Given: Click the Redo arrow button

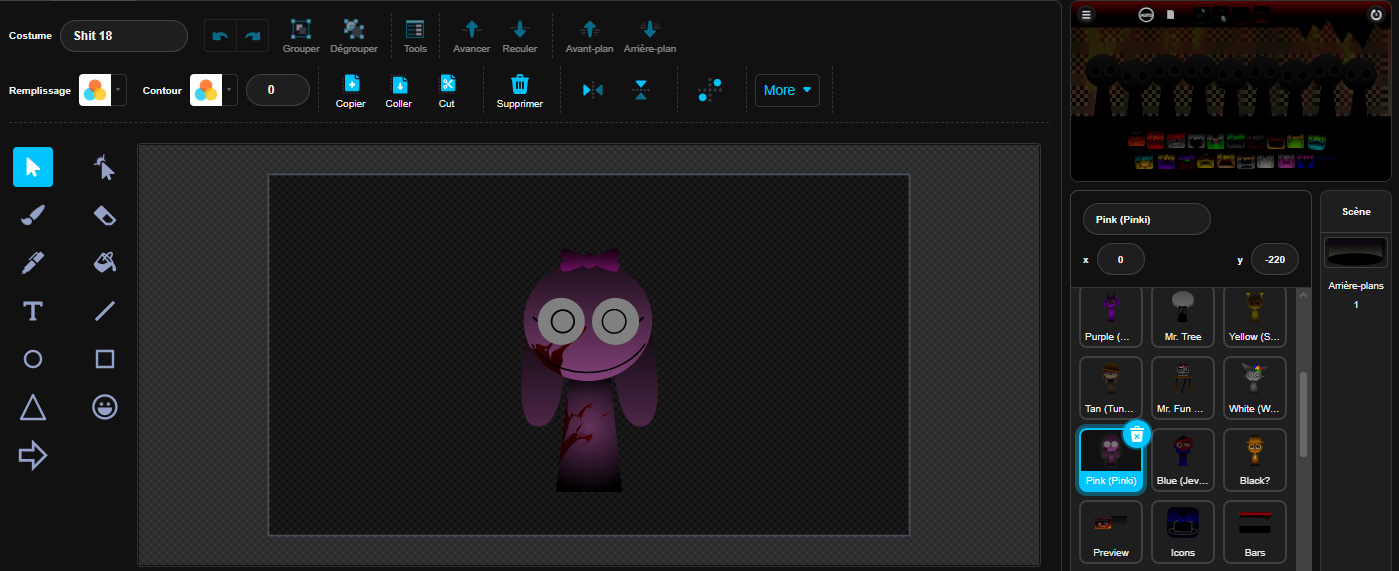Looking at the screenshot, I should [x=252, y=36].
